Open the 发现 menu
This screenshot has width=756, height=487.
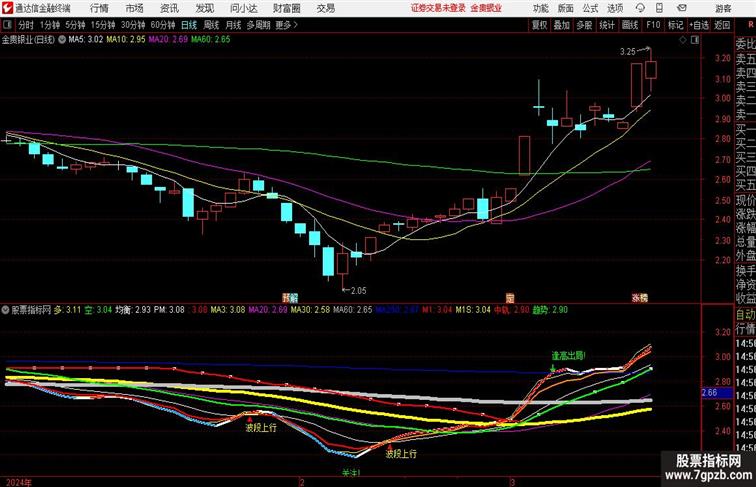(x=204, y=8)
